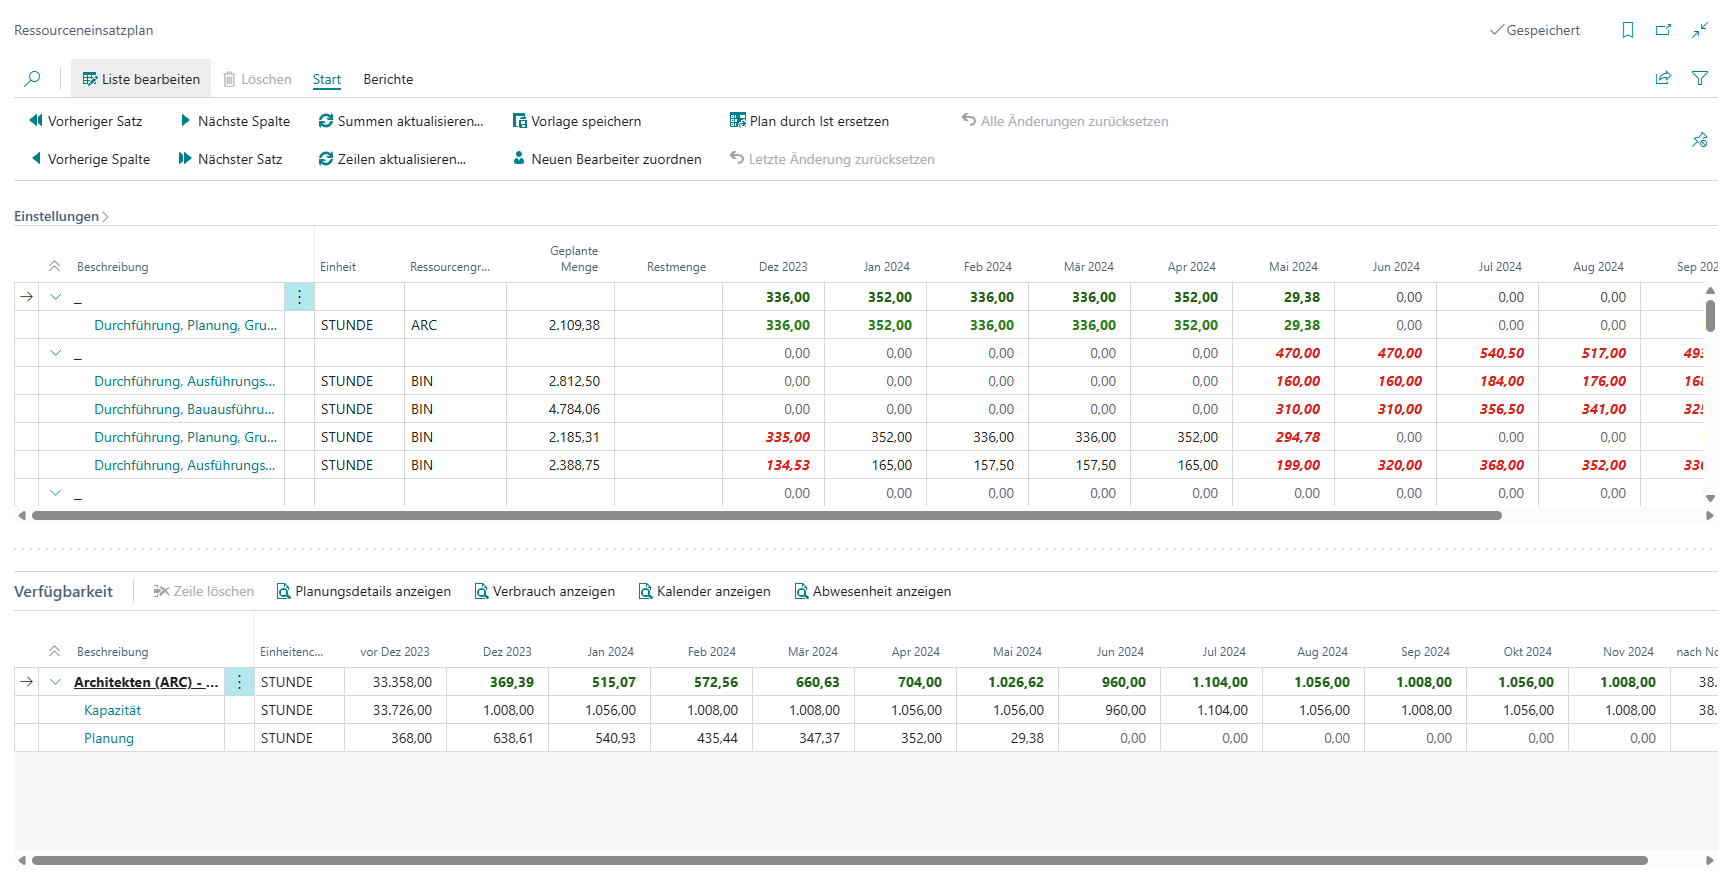Image resolution: width=1732 pixels, height=892 pixels.
Task: Click the Mai 2024 plan column header
Action: tap(1293, 267)
